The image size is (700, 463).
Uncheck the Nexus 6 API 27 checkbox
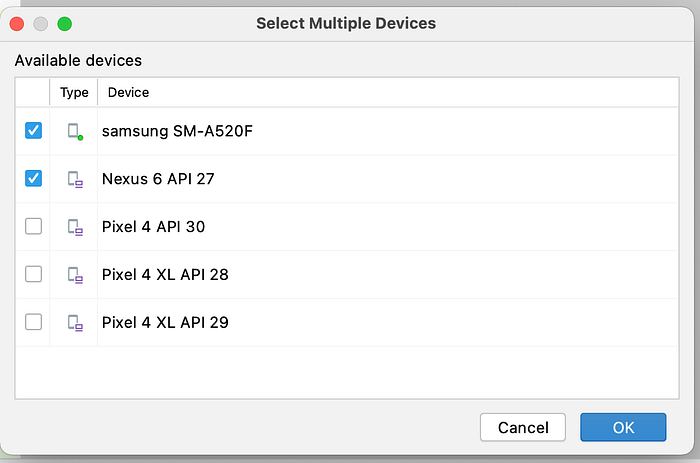[34, 179]
